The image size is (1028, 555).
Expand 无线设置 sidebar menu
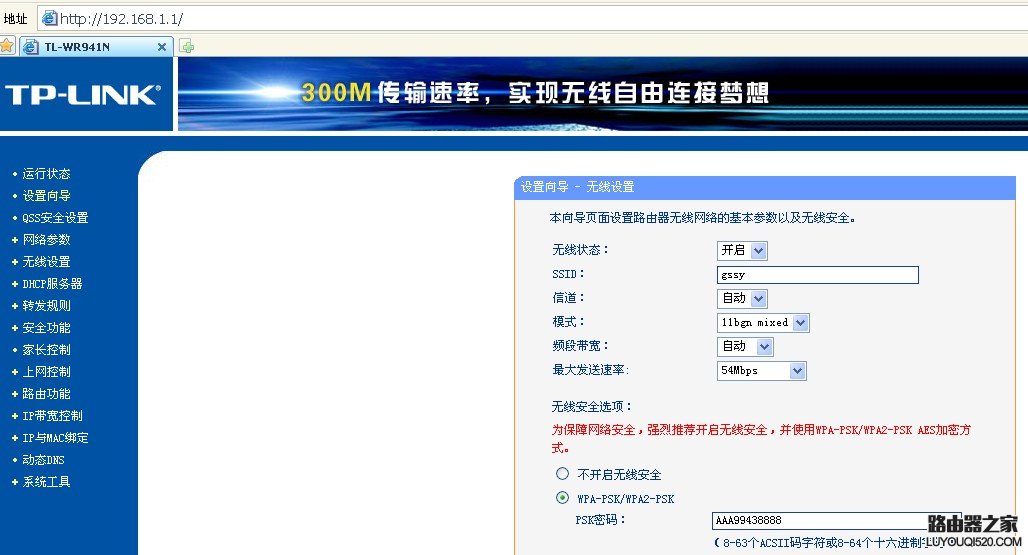(46, 262)
